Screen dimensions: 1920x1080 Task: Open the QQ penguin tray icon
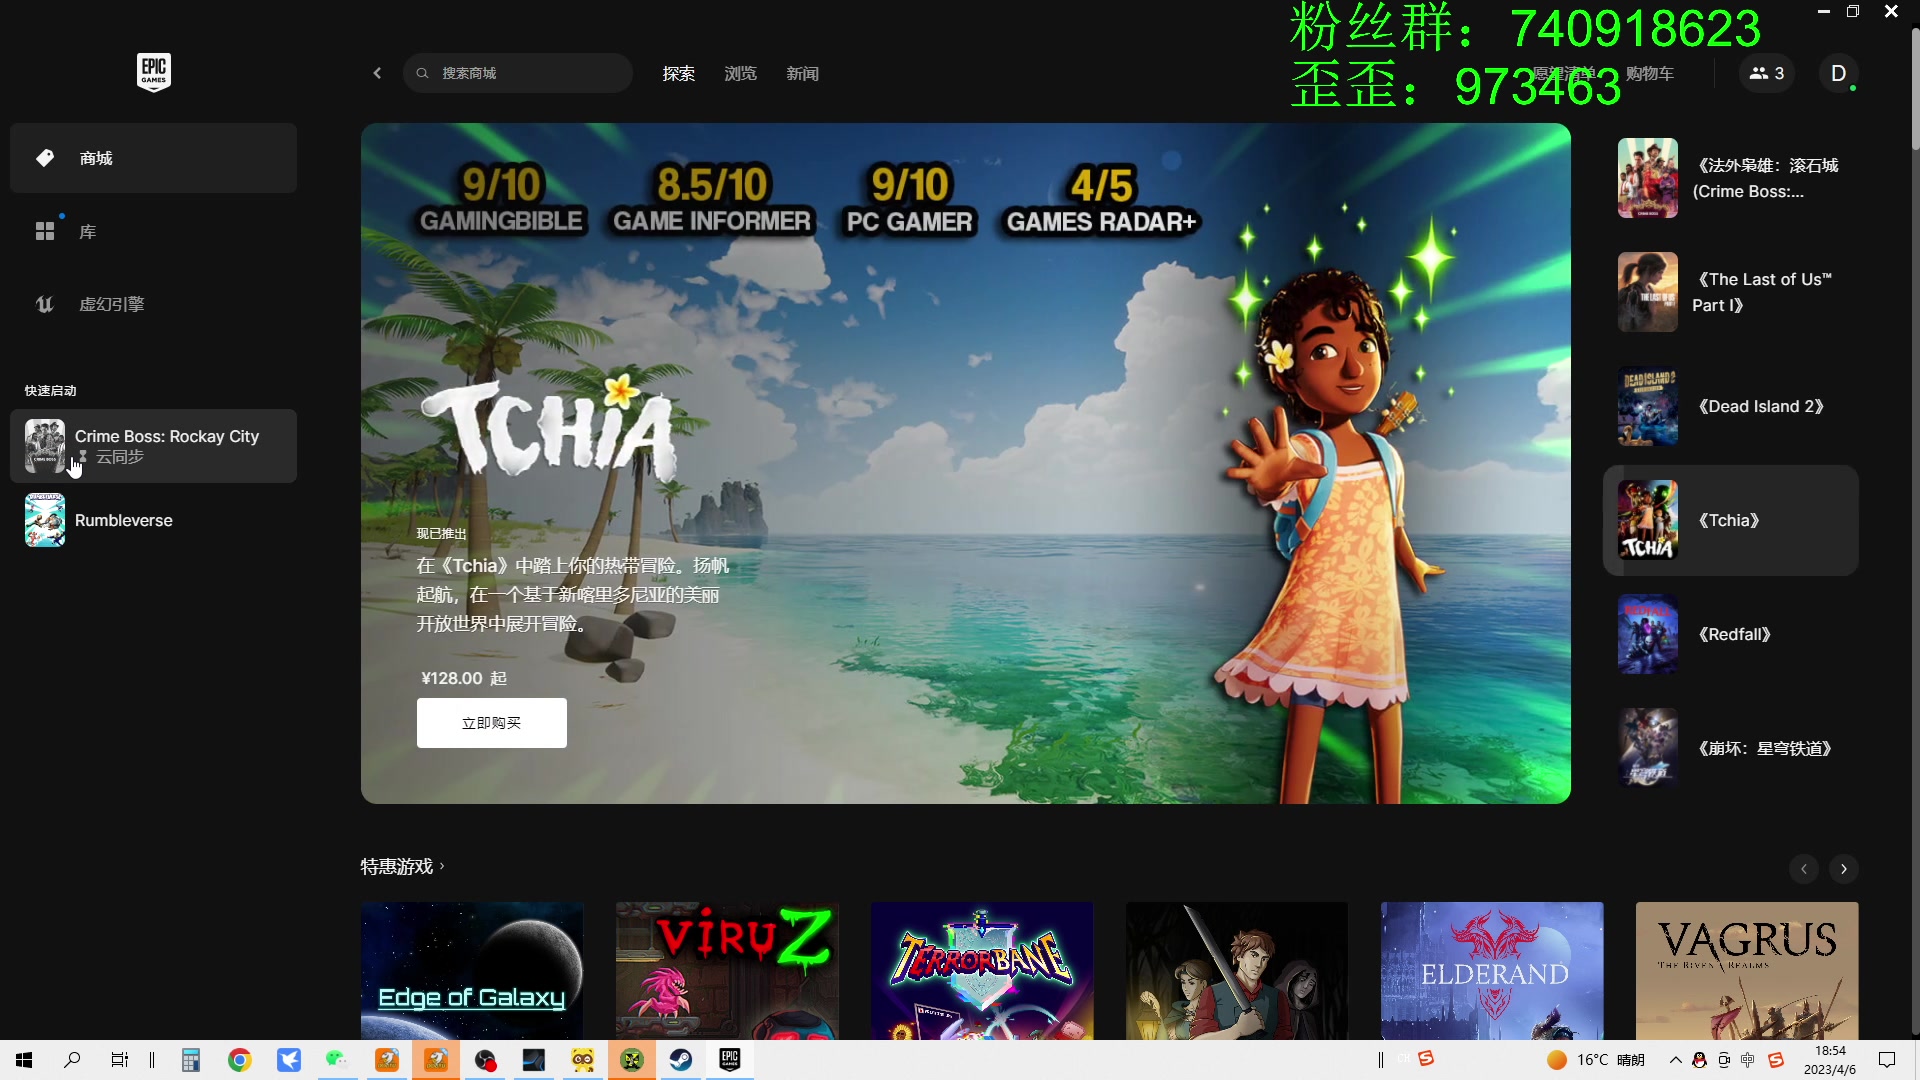coord(1699,1060)
